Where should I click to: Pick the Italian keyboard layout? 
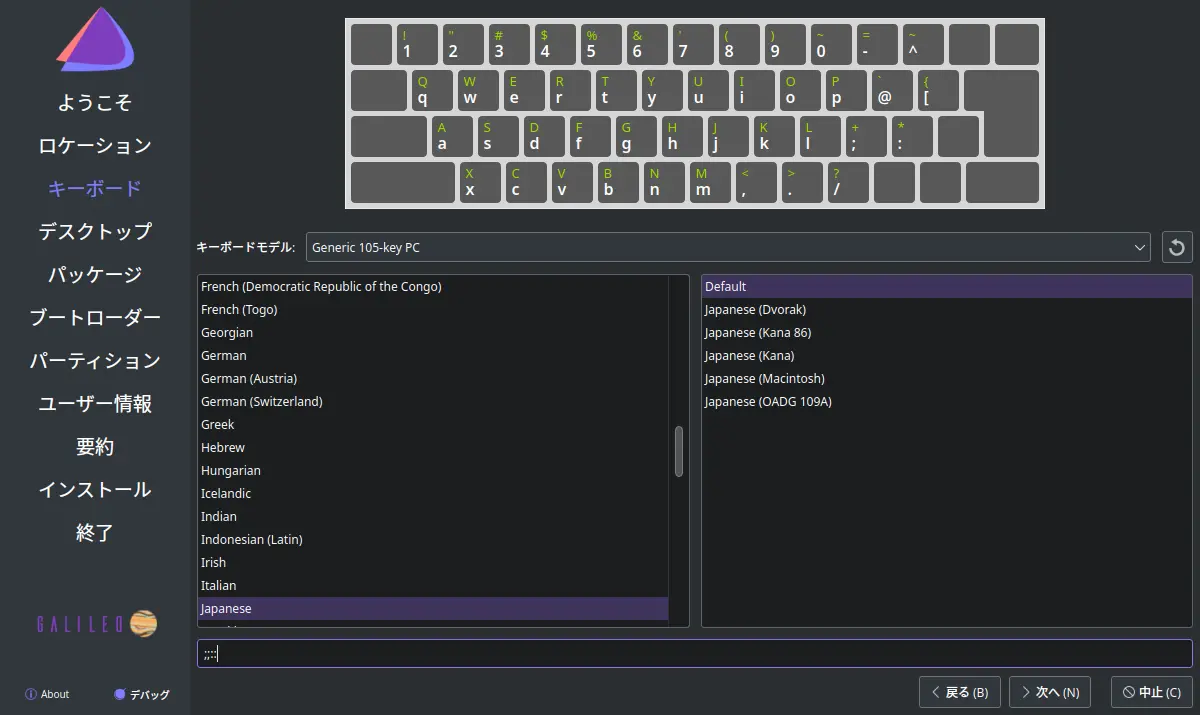pos(219,586)
